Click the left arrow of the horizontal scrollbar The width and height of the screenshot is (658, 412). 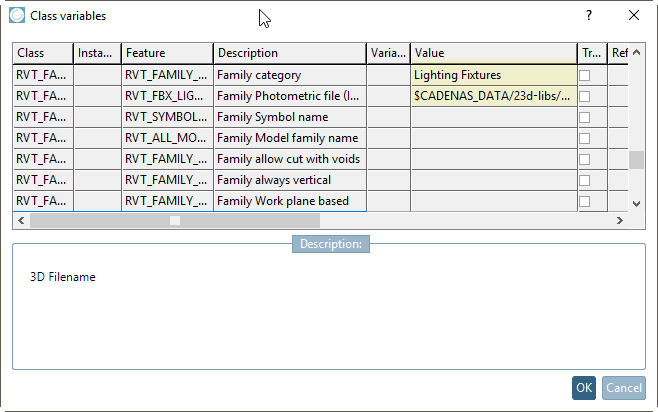coord(19,221)
